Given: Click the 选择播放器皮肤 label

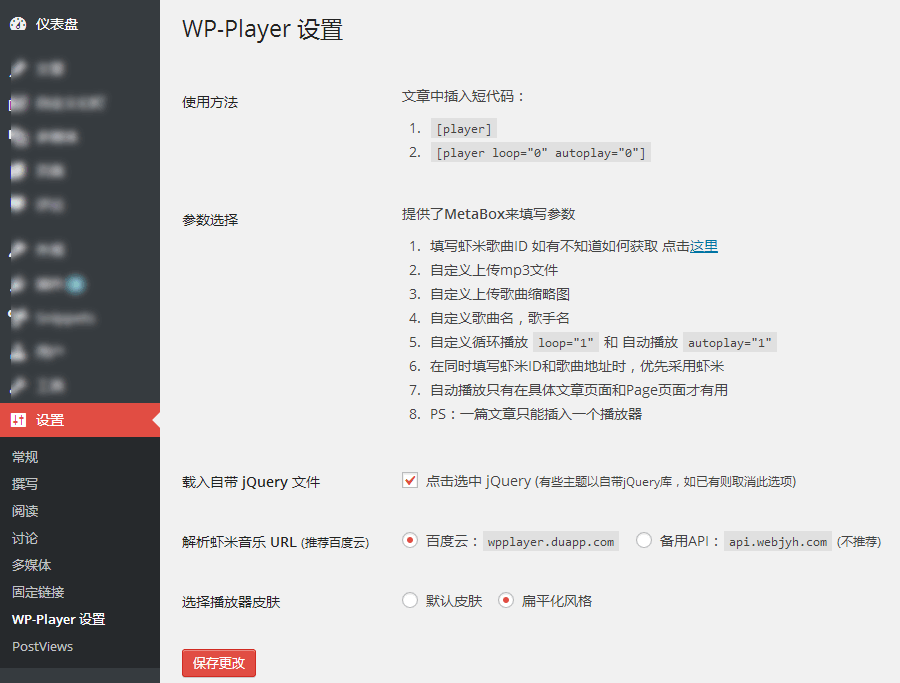Looking at the screenshot, I should [231, 602].
